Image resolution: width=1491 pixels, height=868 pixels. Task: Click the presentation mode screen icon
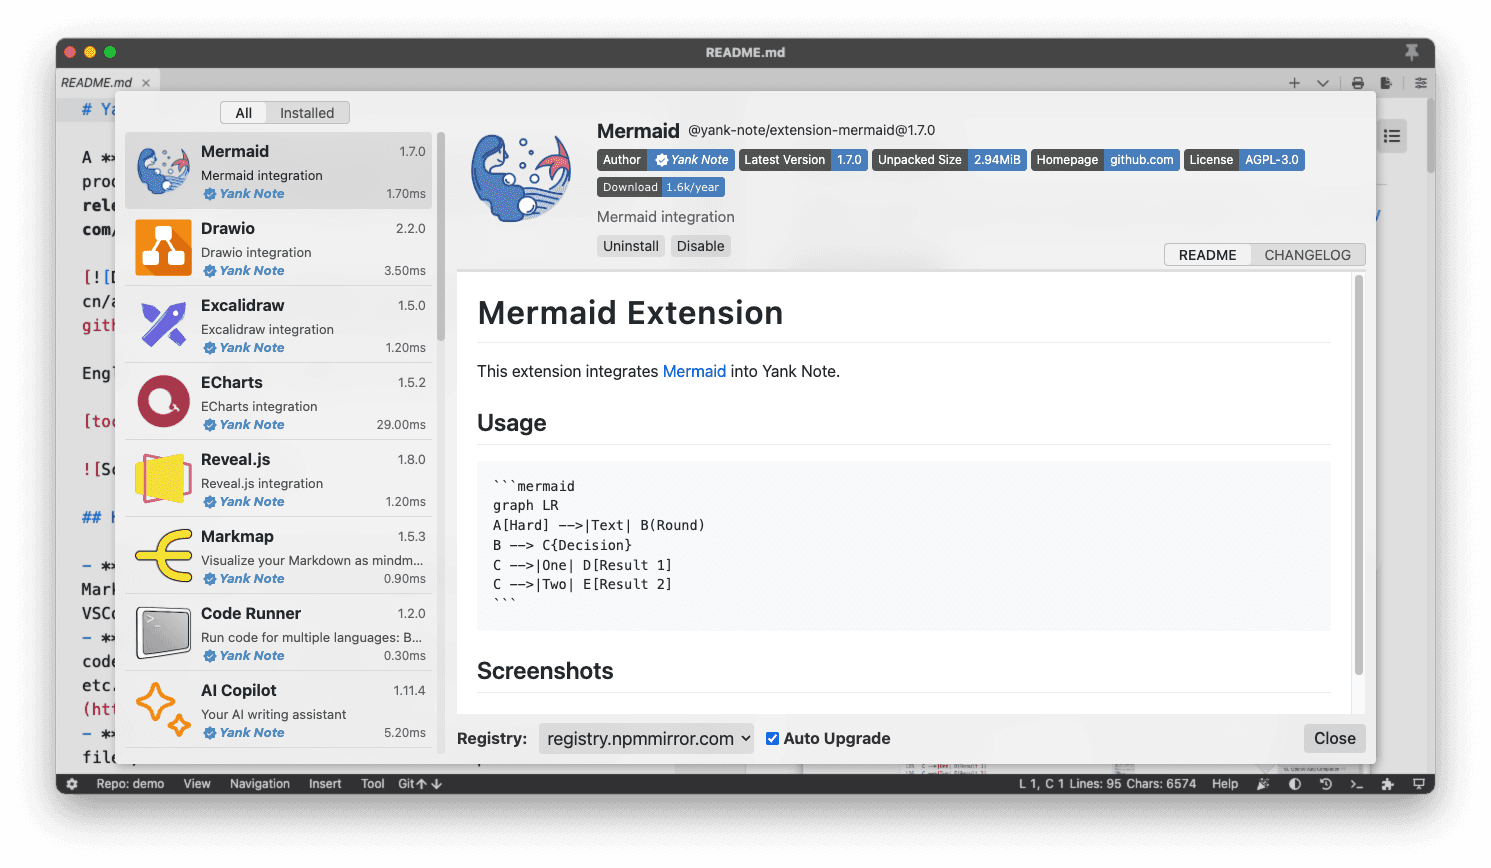click(1418, 784)
